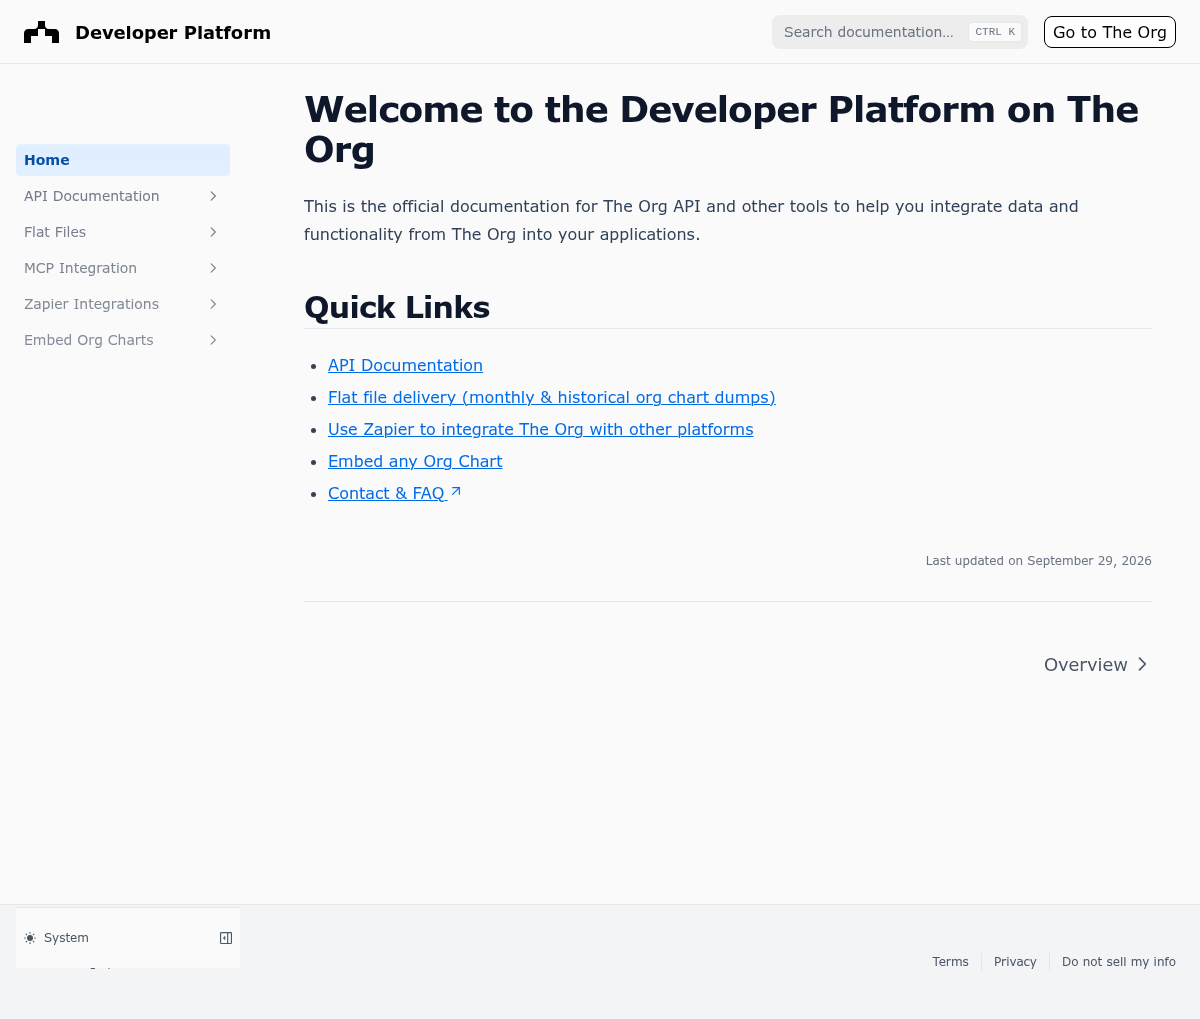Open the Embed any Org Chart link
This screenshot has height=1019, width=1200.
click(x=415, y=462)
